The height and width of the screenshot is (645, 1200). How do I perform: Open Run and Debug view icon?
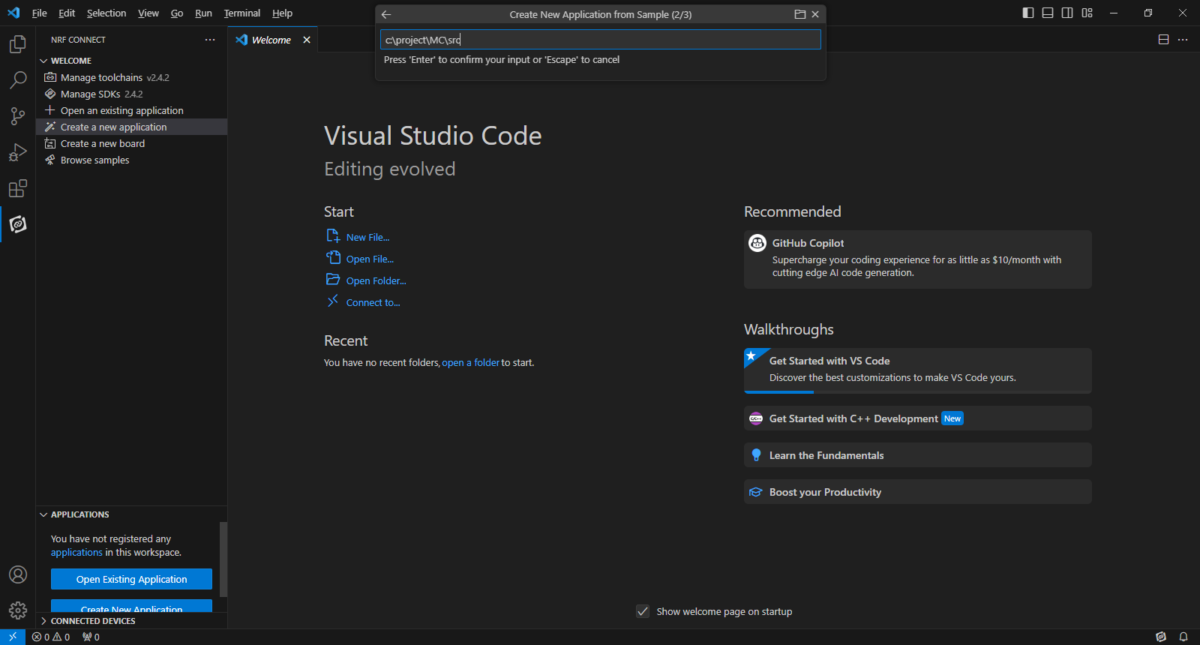click(17, 152)
